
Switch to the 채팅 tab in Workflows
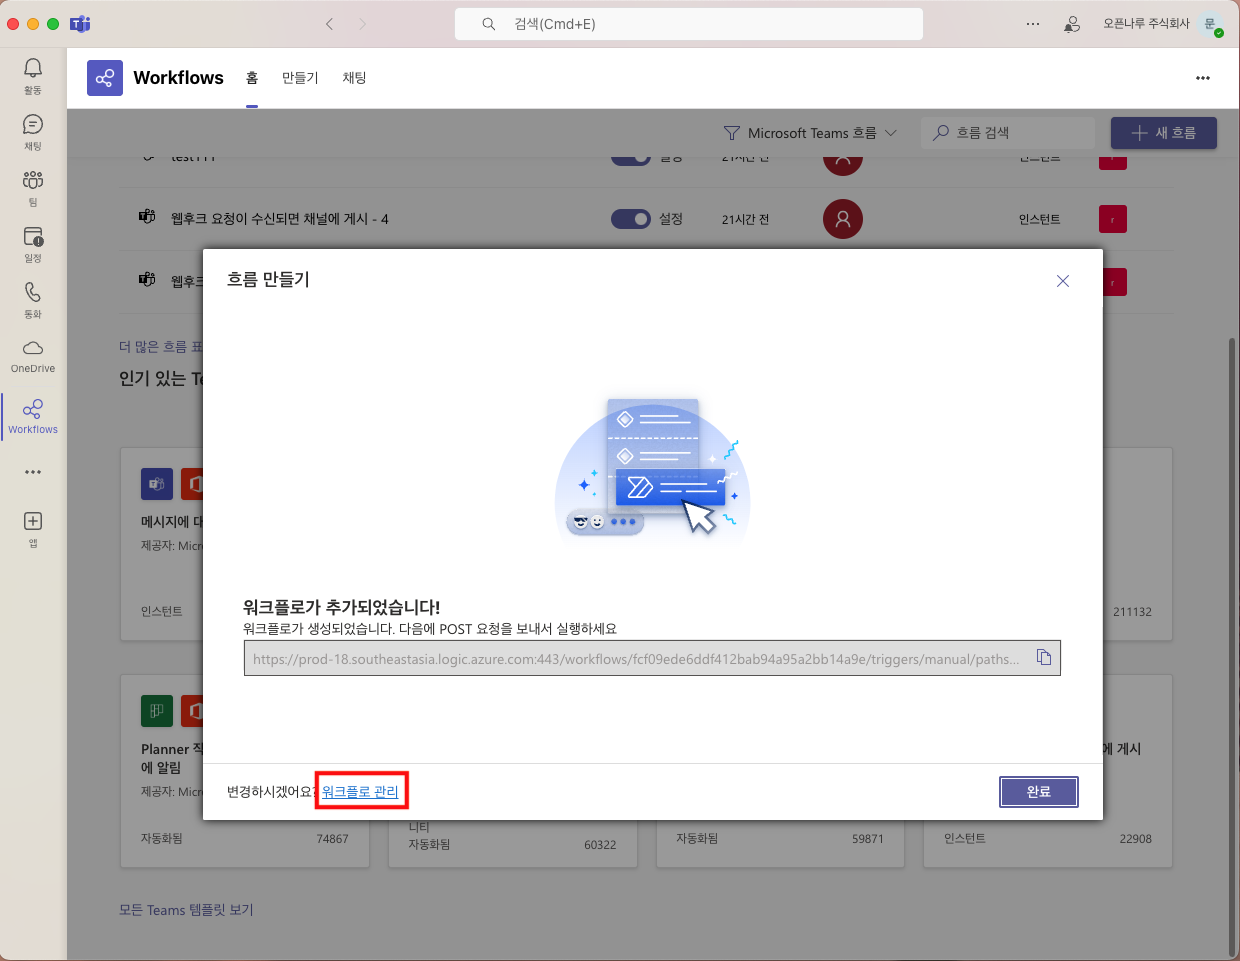pos(354,78)
